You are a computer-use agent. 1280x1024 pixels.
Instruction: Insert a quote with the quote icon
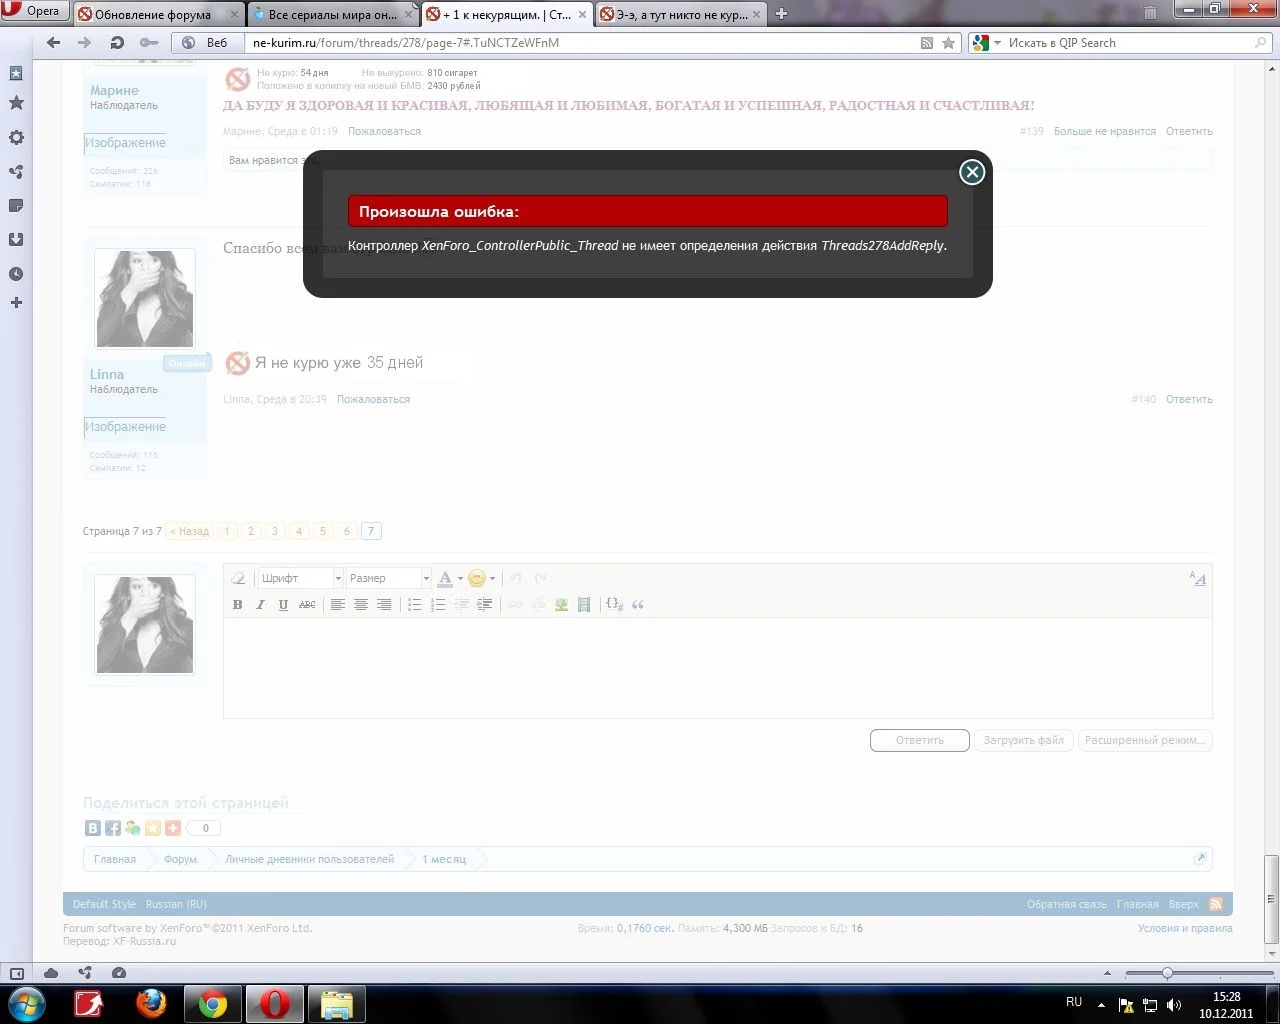[x=638, y=604]
